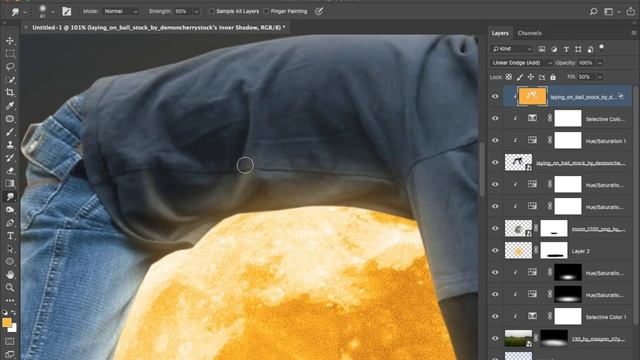Hide the Hue/Saturation 1 layer
The image size is (640, 360).
click(495, 140)
